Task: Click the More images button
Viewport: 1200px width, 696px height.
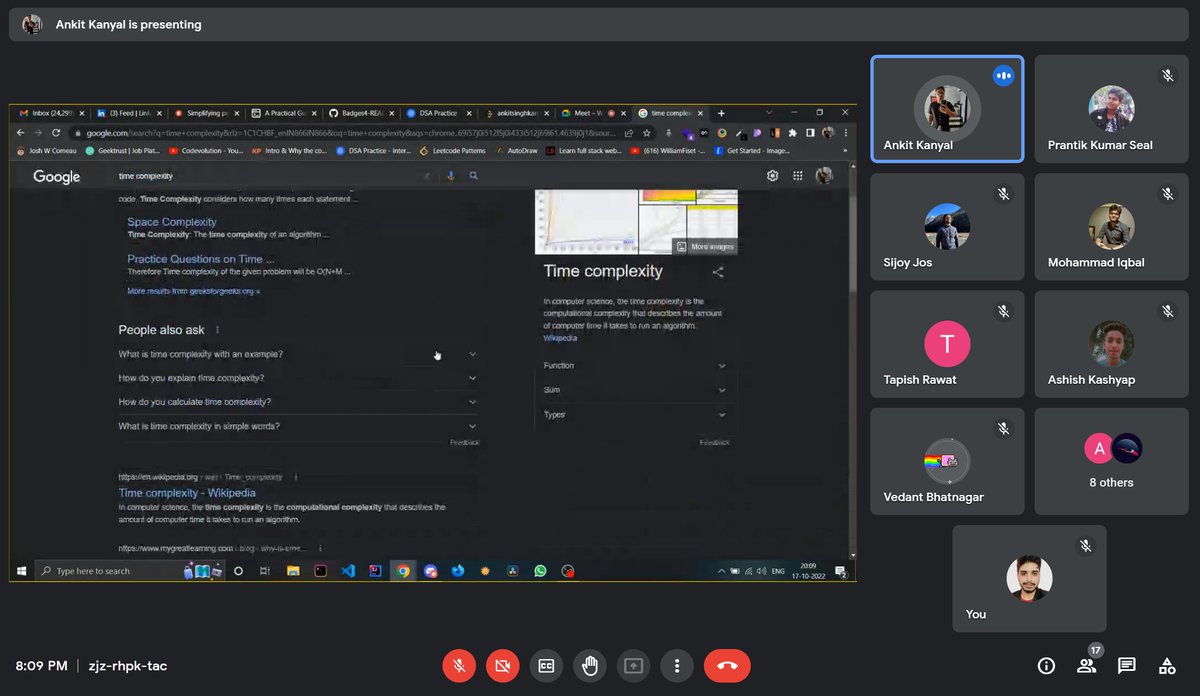Action: pyautogui.click(x=705, y=246)
